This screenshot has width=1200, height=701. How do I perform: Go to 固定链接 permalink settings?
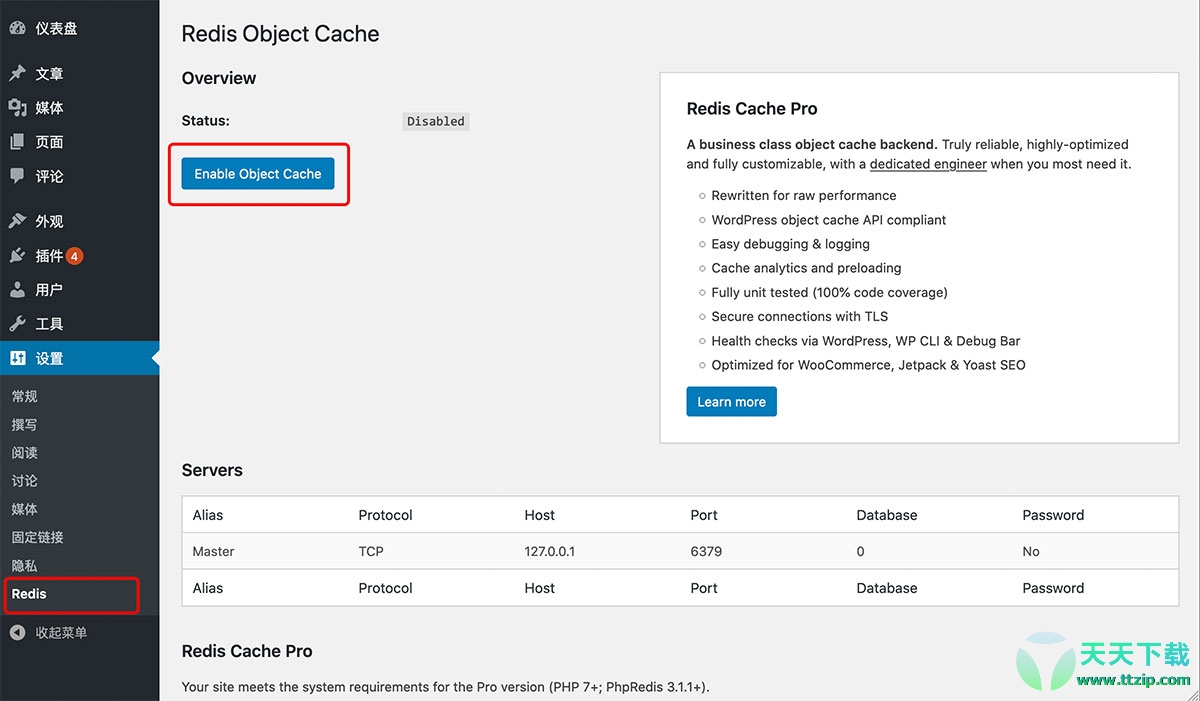pyautogui.click(x=38, y=537)
